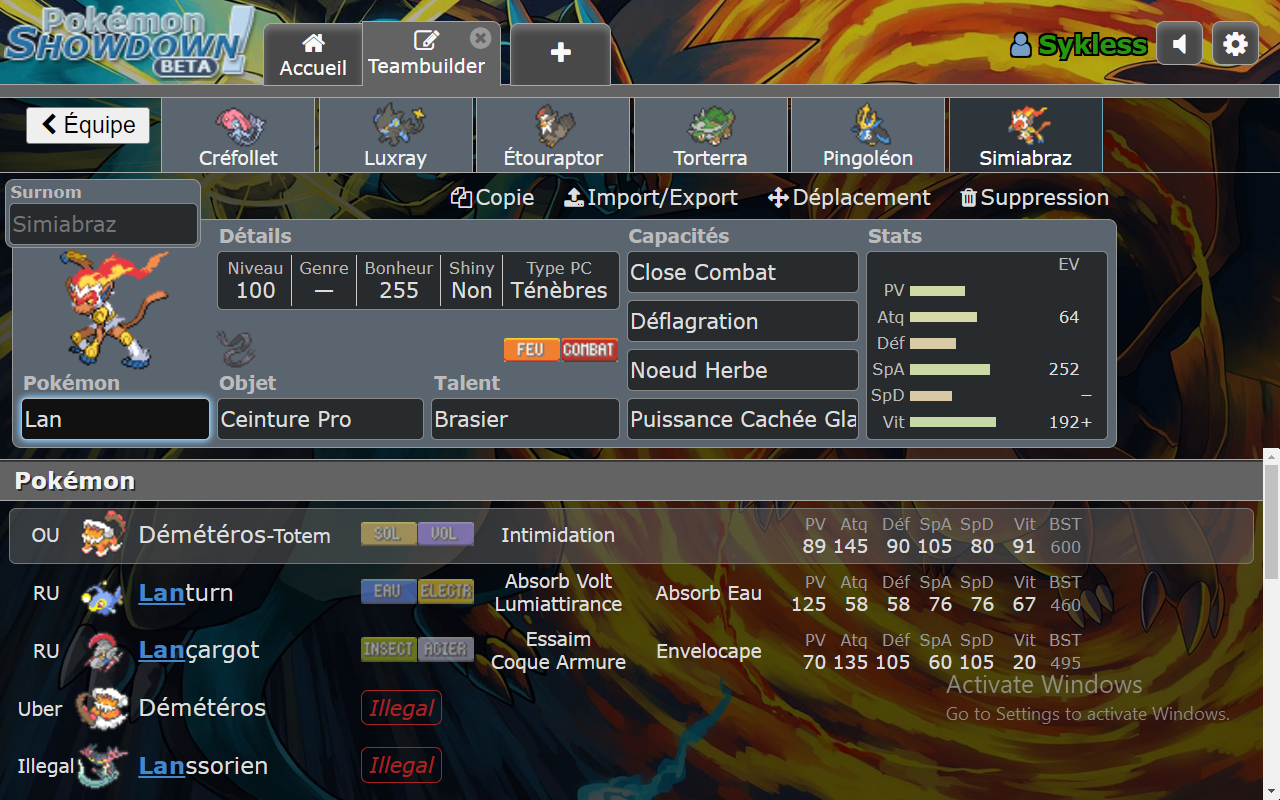
Task: Go back with the Équipe button
Action: [x=88, y=125]
